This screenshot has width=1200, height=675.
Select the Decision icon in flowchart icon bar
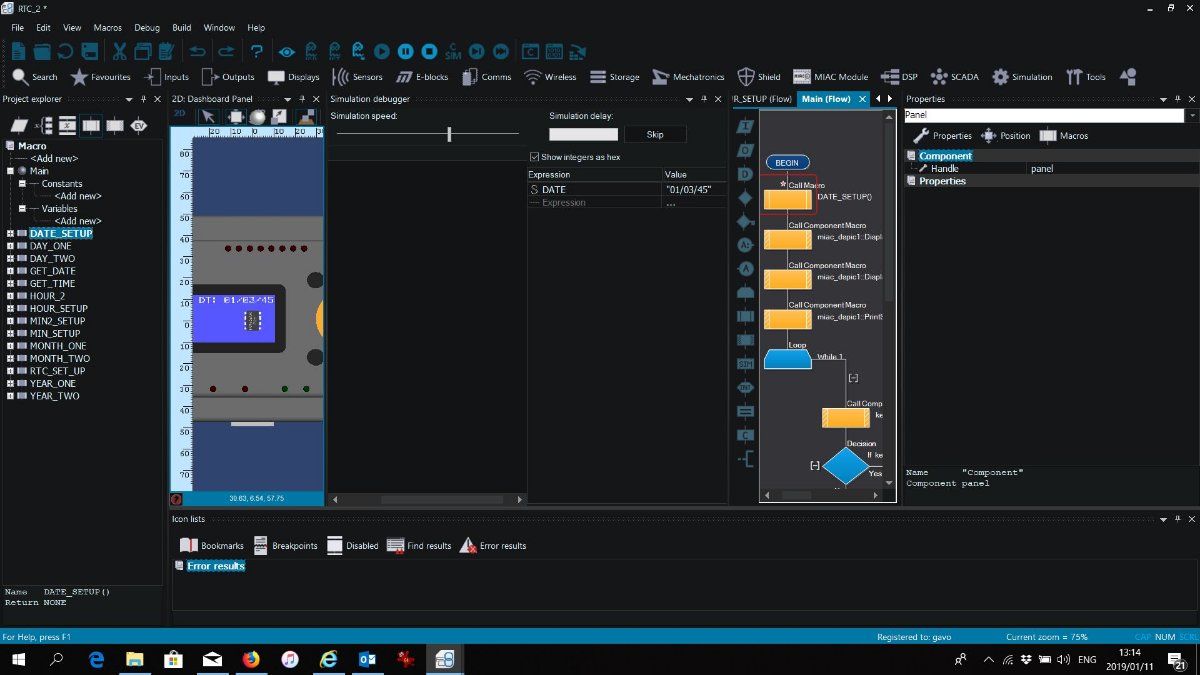pos(745,197)
